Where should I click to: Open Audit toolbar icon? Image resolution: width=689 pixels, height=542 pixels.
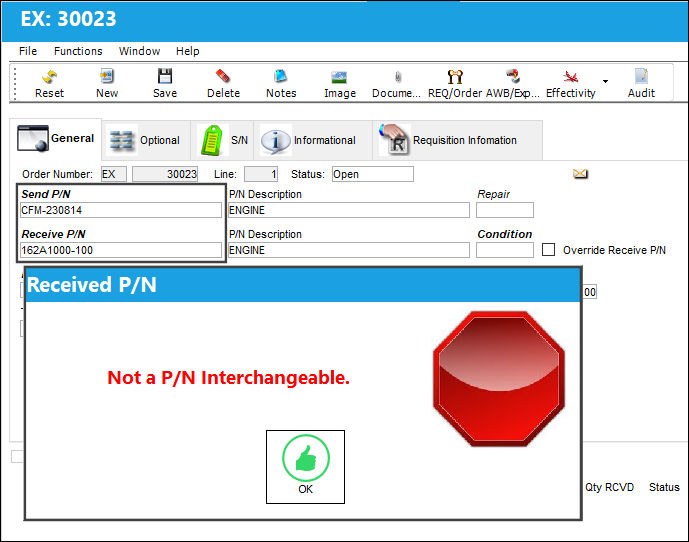pos(641,83)
